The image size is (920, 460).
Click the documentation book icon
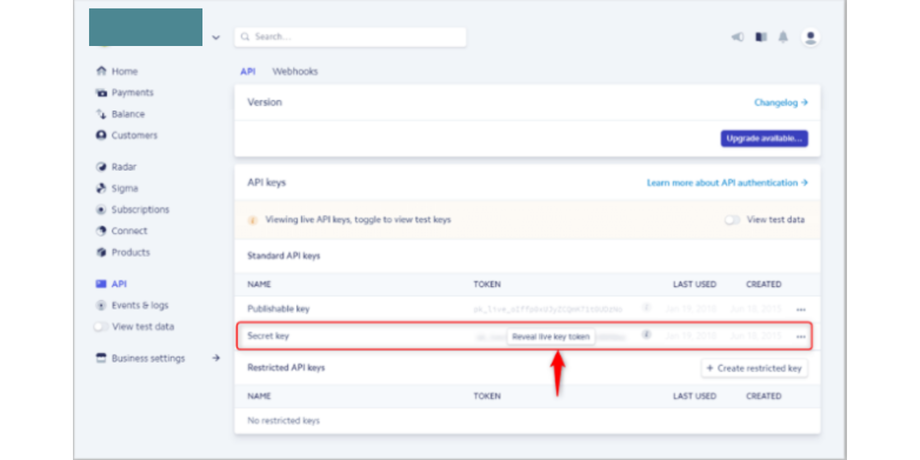pos(761,37)
